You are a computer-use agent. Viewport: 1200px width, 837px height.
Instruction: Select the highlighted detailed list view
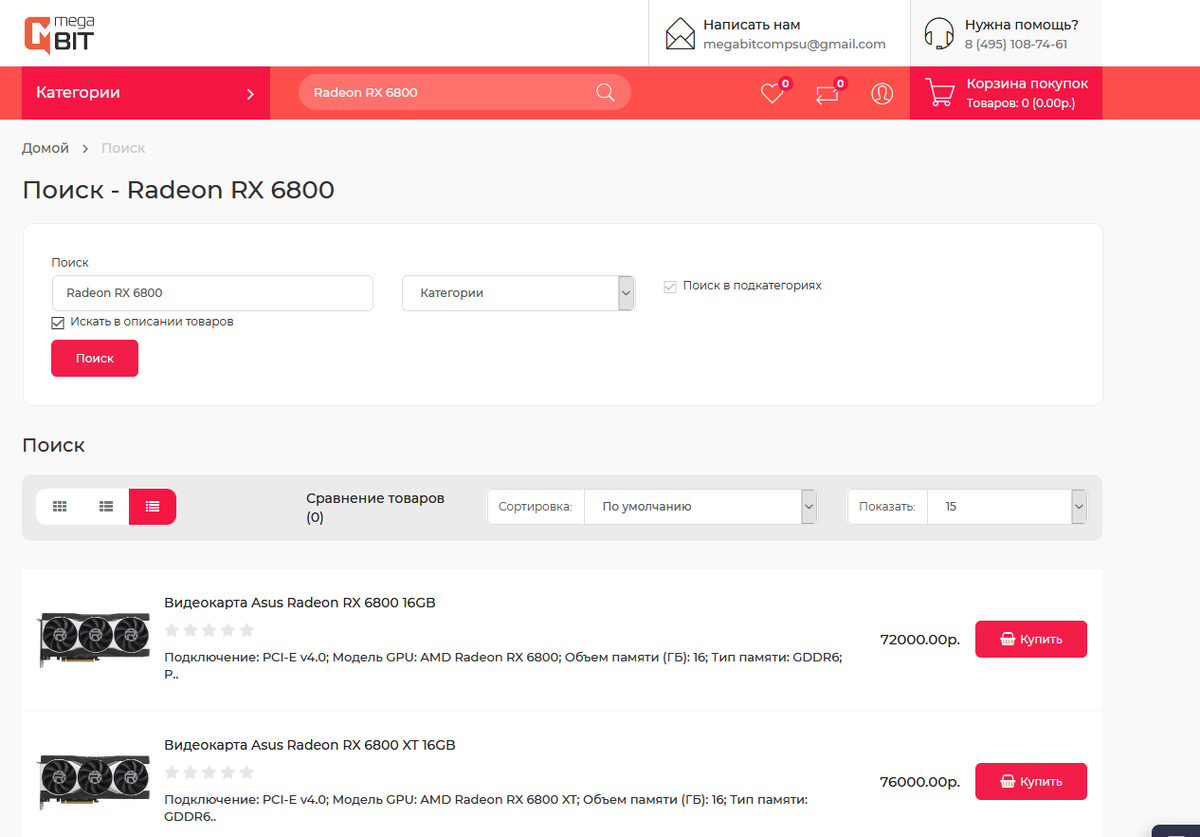coord(152,507)
